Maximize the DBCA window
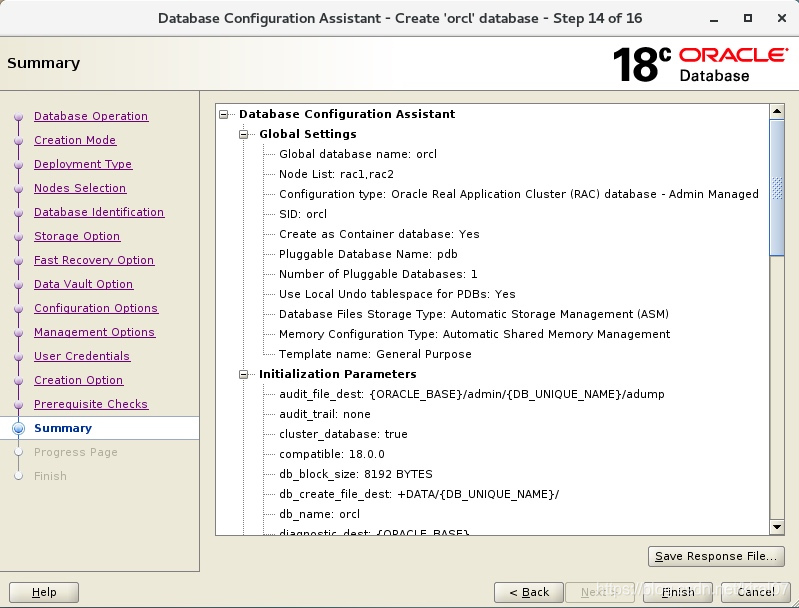 (748, 18)
